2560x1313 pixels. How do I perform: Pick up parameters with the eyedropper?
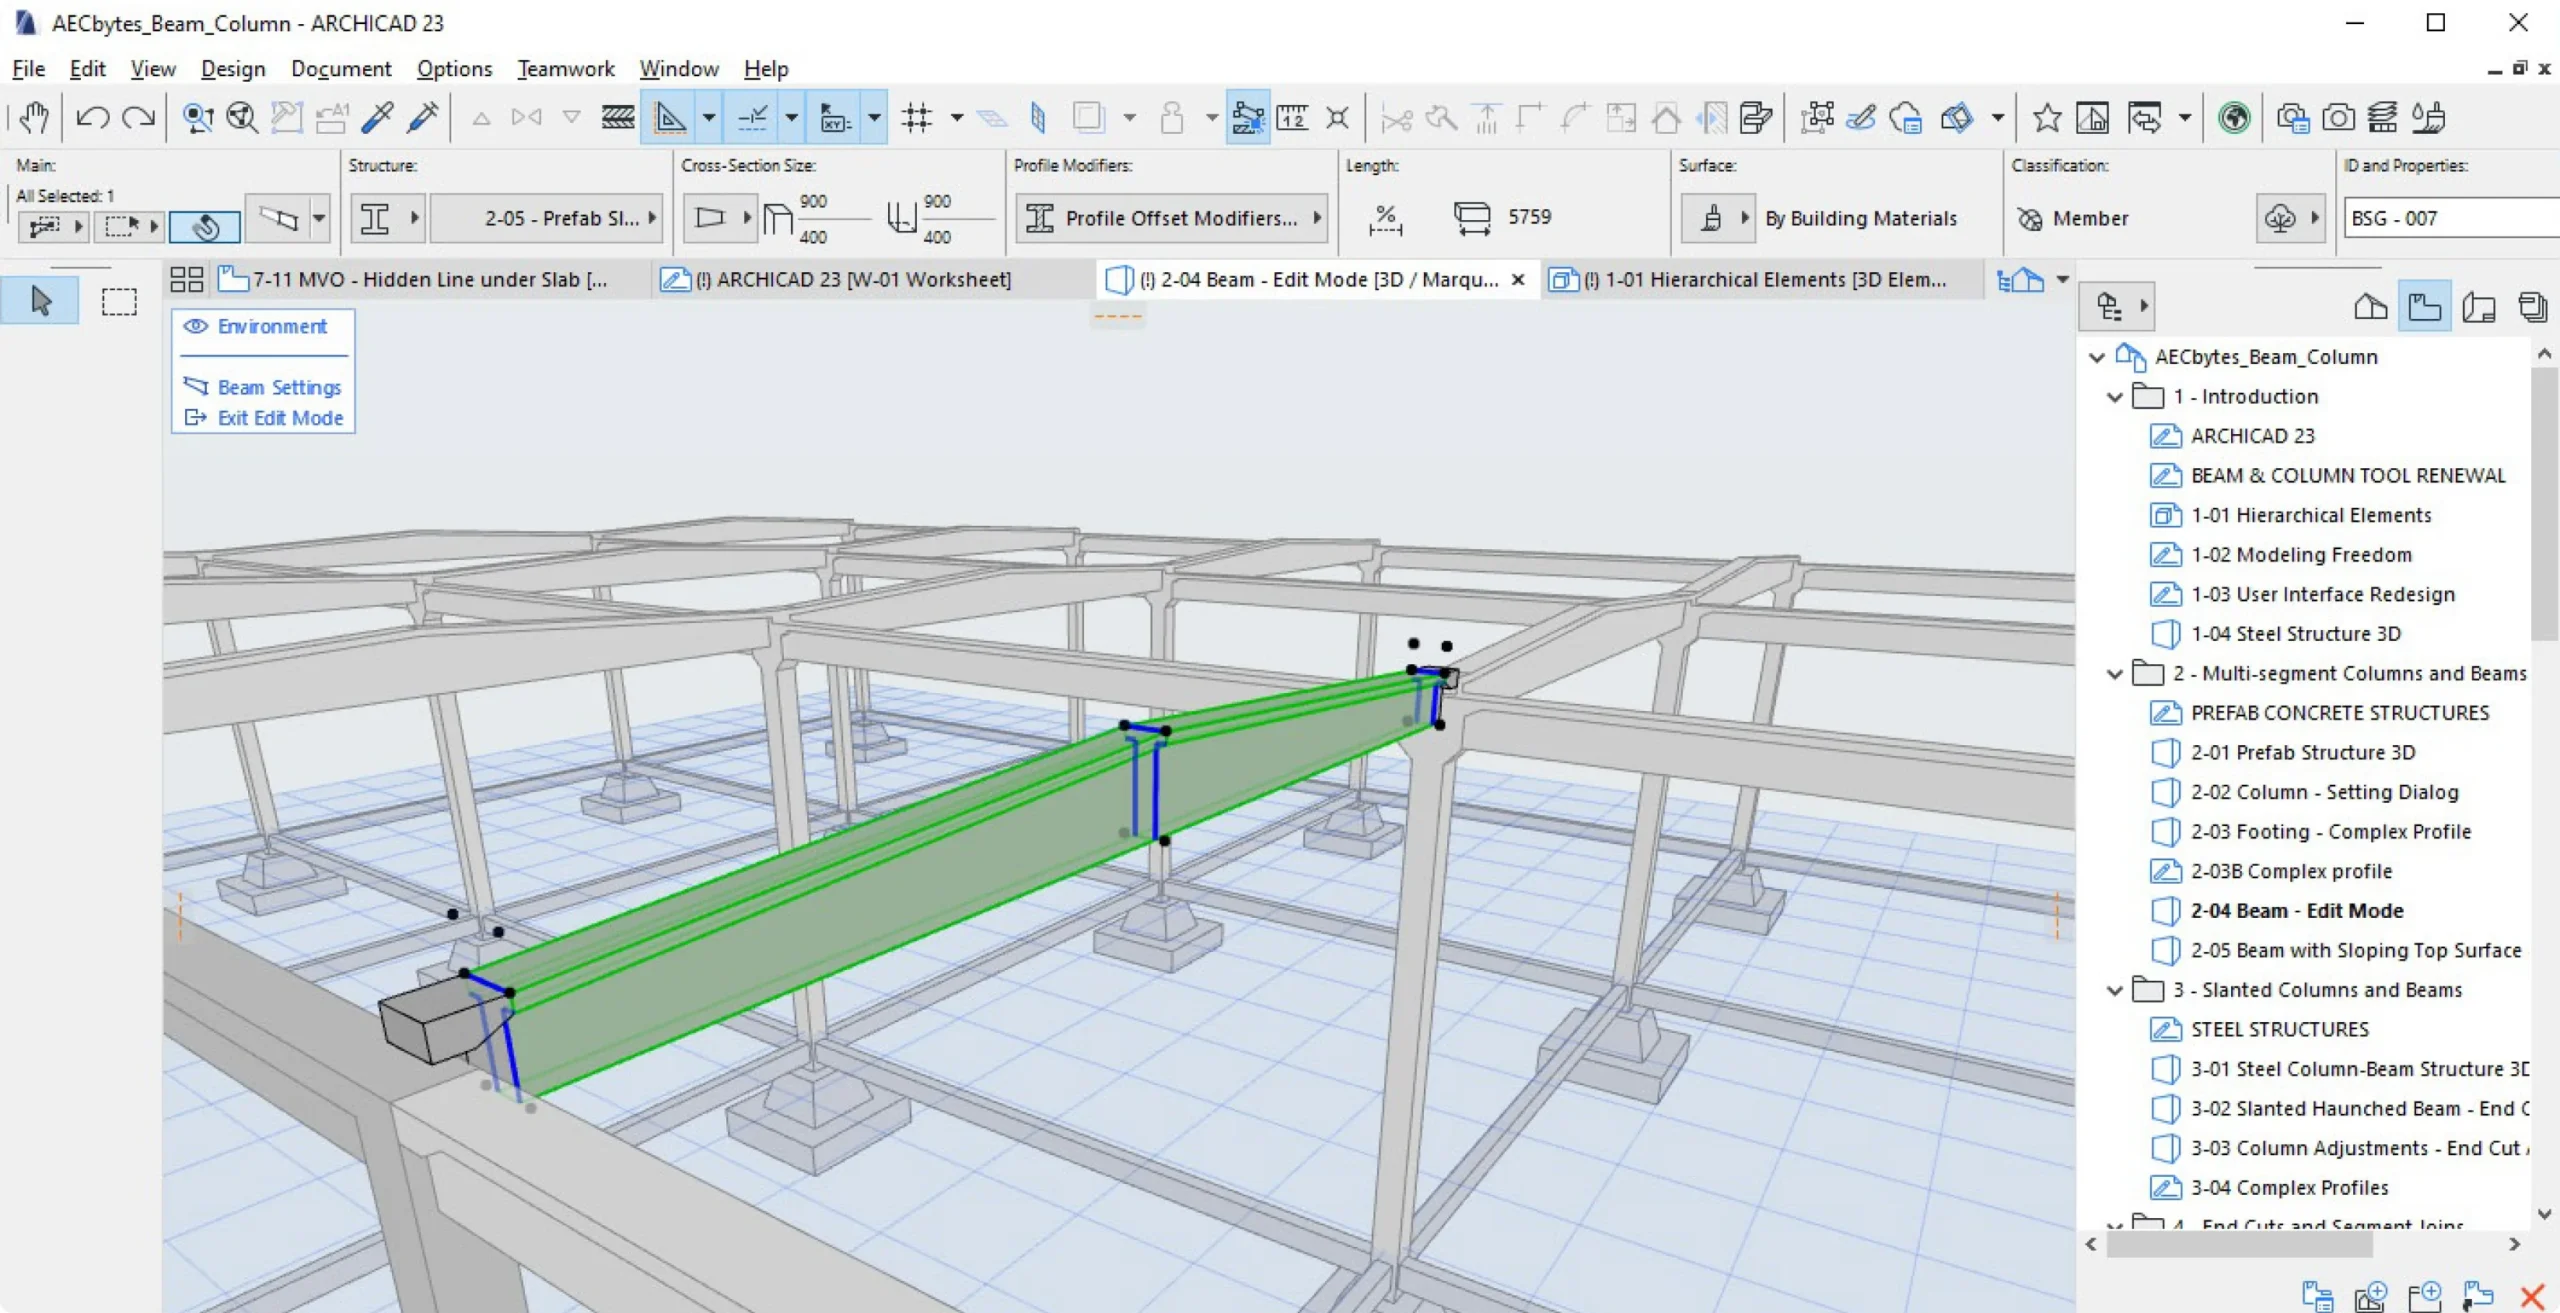[378, 118]
